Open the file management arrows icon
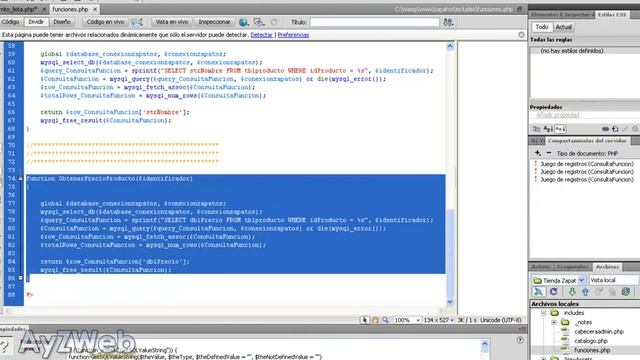The width and height of the screenshot is (640, 360). pos(448,22)
